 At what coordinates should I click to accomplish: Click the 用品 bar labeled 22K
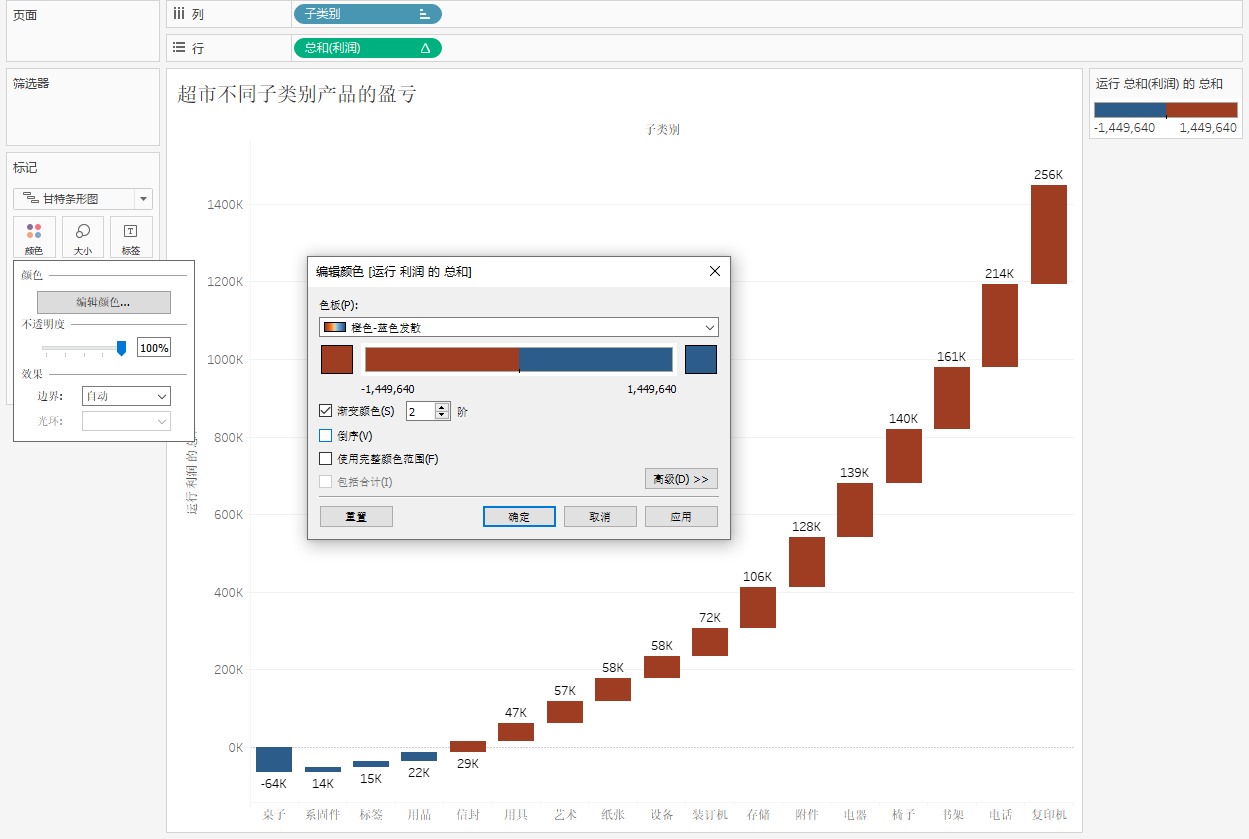(419, 756)
